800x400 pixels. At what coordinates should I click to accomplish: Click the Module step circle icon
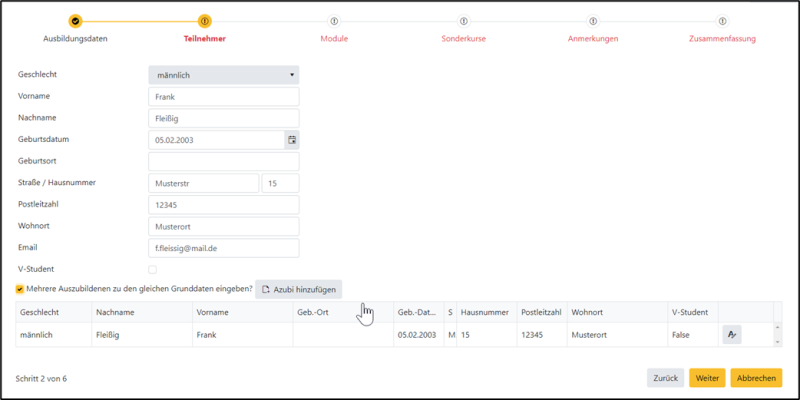click(334, 20)
